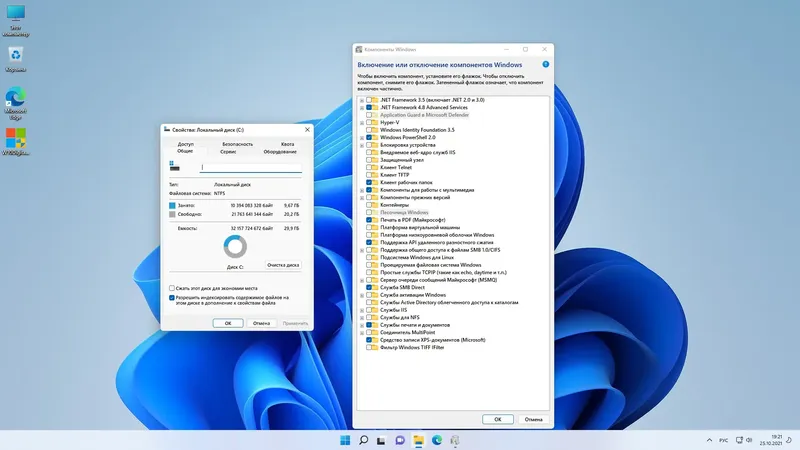Open the Microsoft Edge desktop shortcut
800x450 pixels.
point(15,96)
